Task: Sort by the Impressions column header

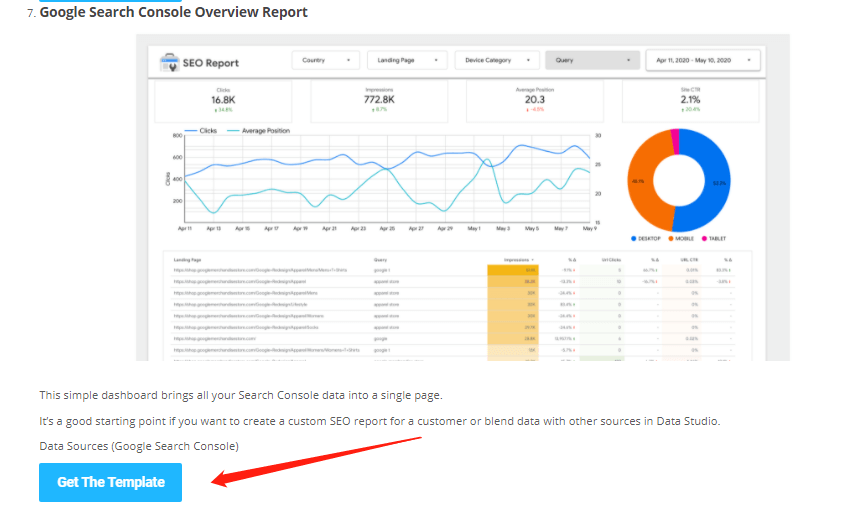Action: point(518,260)
